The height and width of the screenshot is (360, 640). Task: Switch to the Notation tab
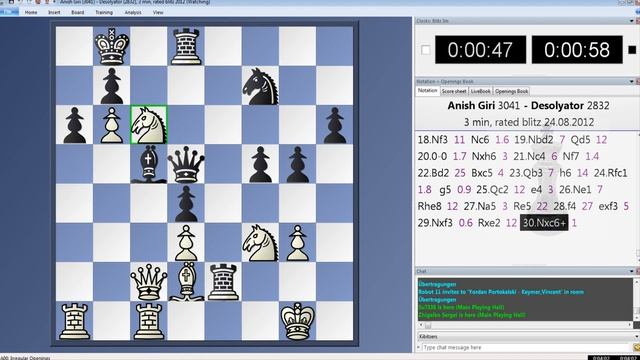click(427, 91)
